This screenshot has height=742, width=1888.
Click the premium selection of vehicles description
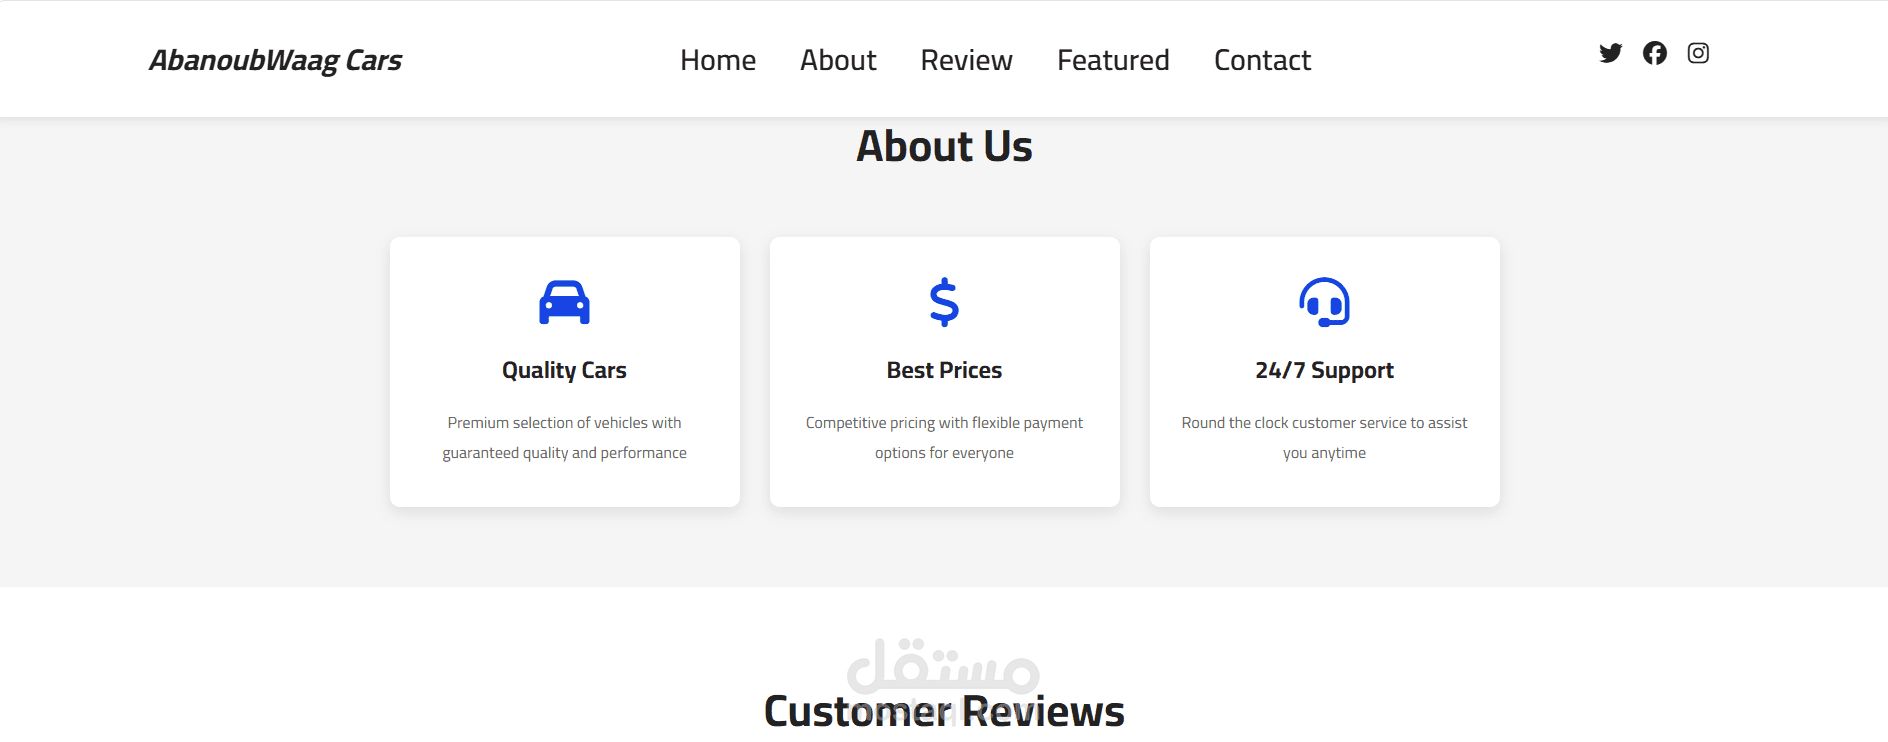564,438
